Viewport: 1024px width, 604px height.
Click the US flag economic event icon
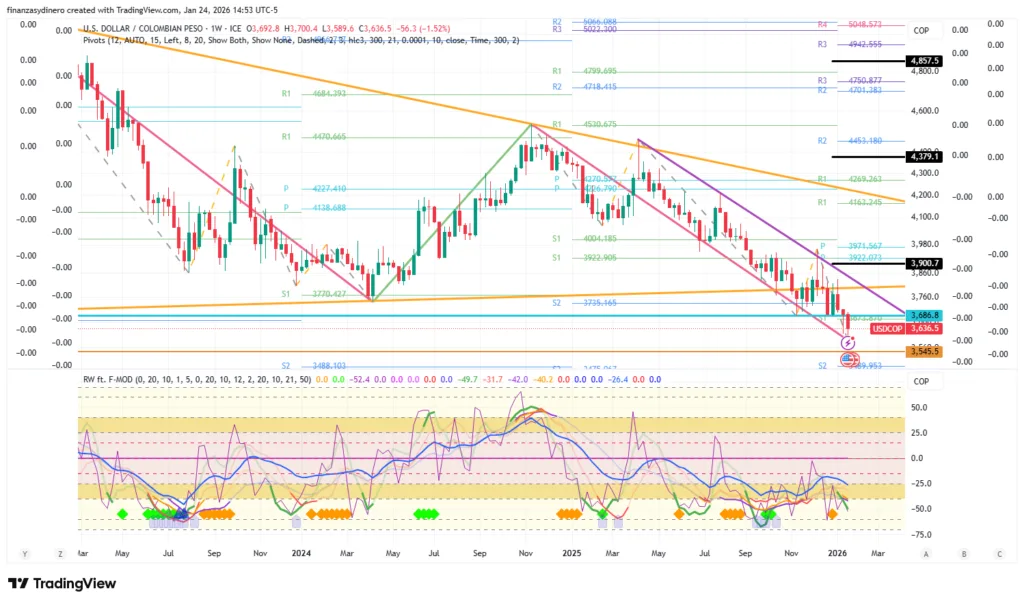(x=848, y=358)
